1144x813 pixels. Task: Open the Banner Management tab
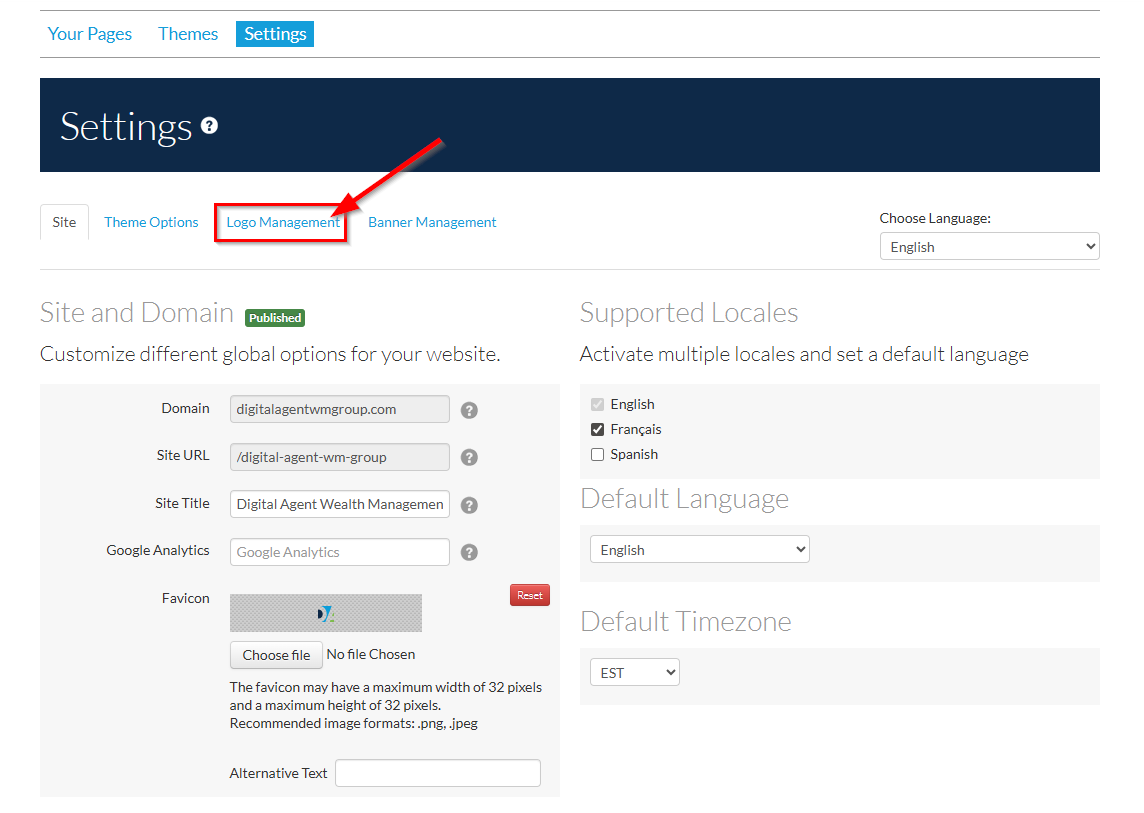point(432,222)
